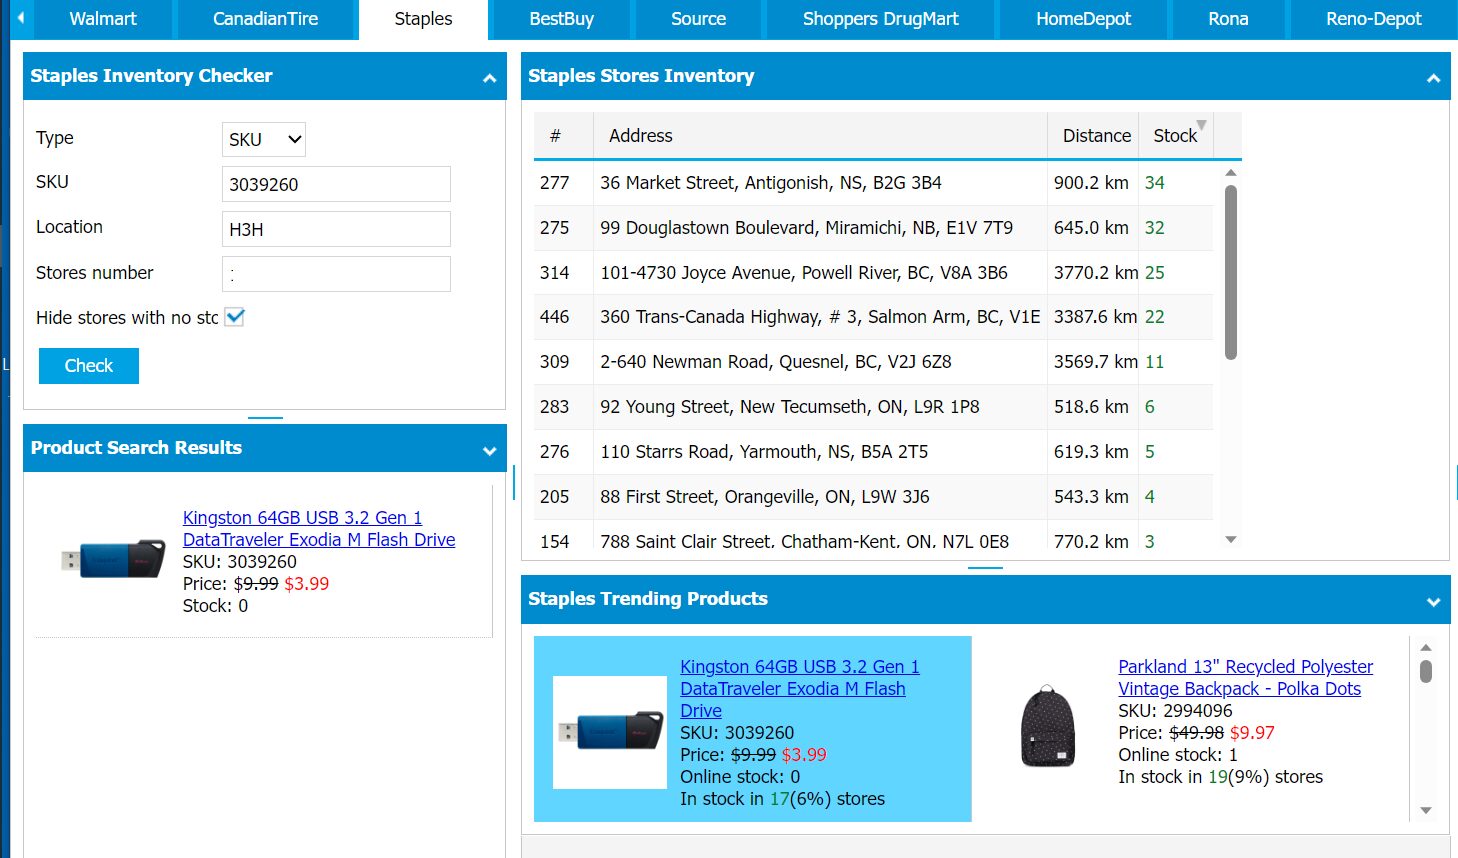Image resolution: width=1458 pixels, height=858 pixels.
Task: Click trending products scroll down arrow
Action: (x=1426, y=810)
